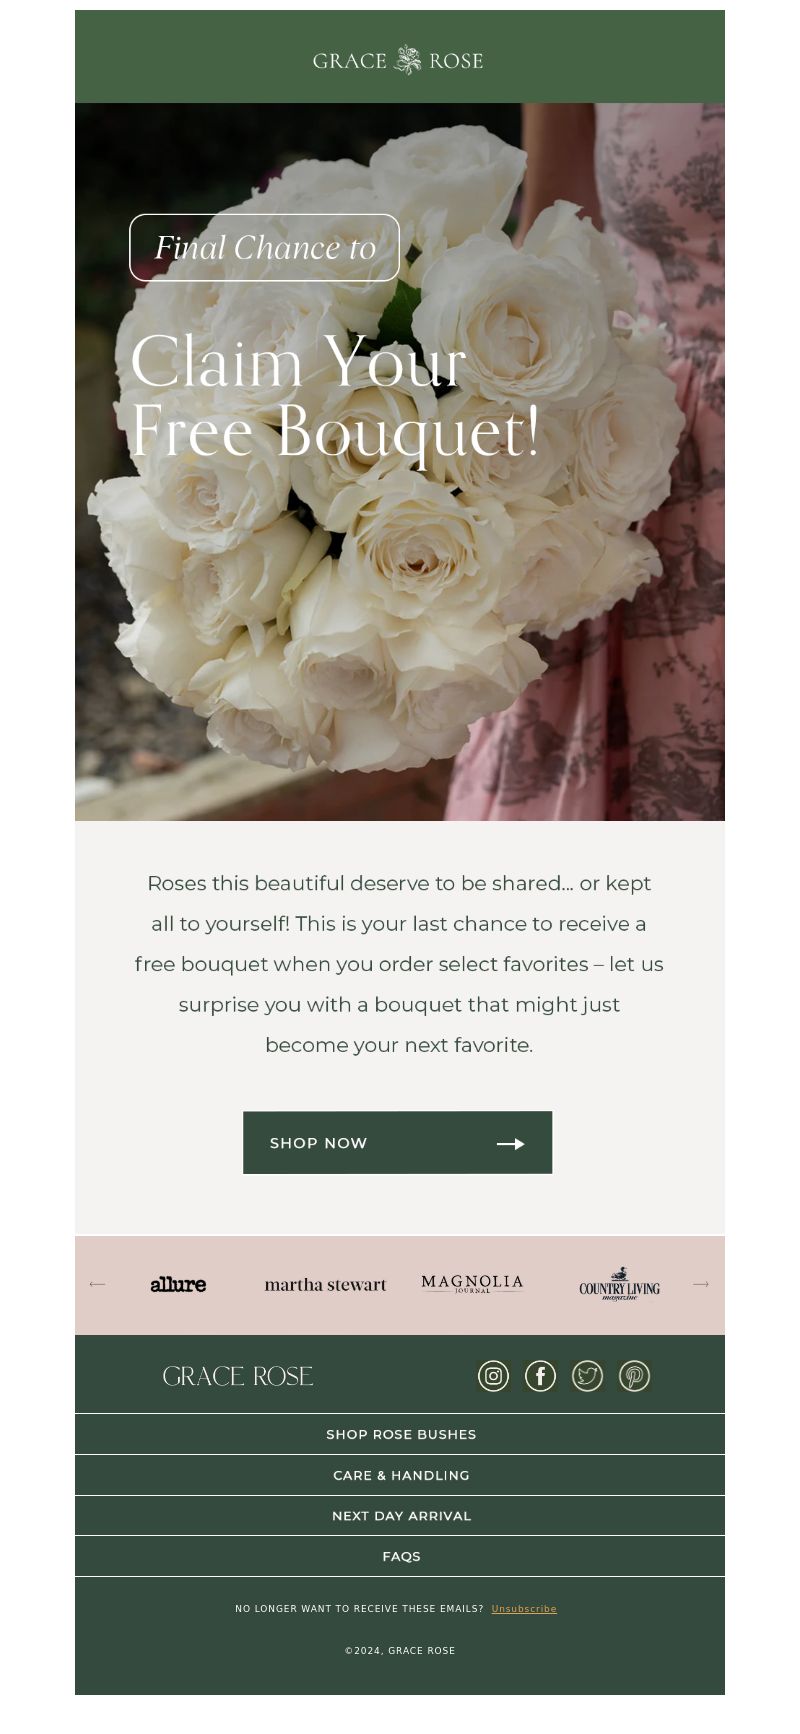Click the Grace Rose header logo
Viewport: 800px width, 1734px height.
tap(398, 60)
